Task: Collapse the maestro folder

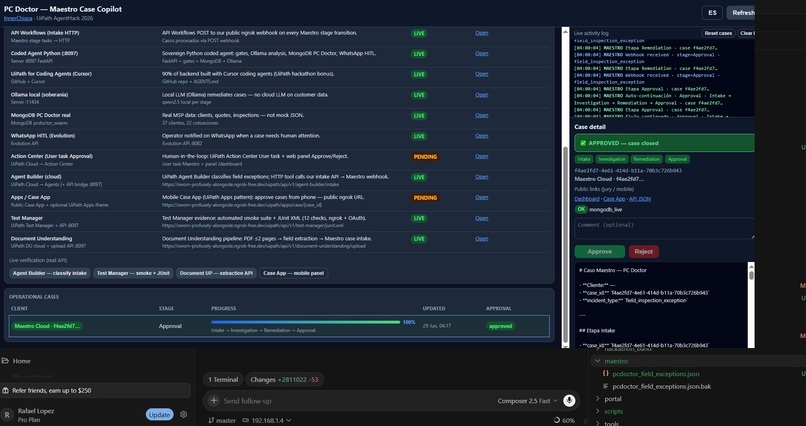Action: [597, 361]
